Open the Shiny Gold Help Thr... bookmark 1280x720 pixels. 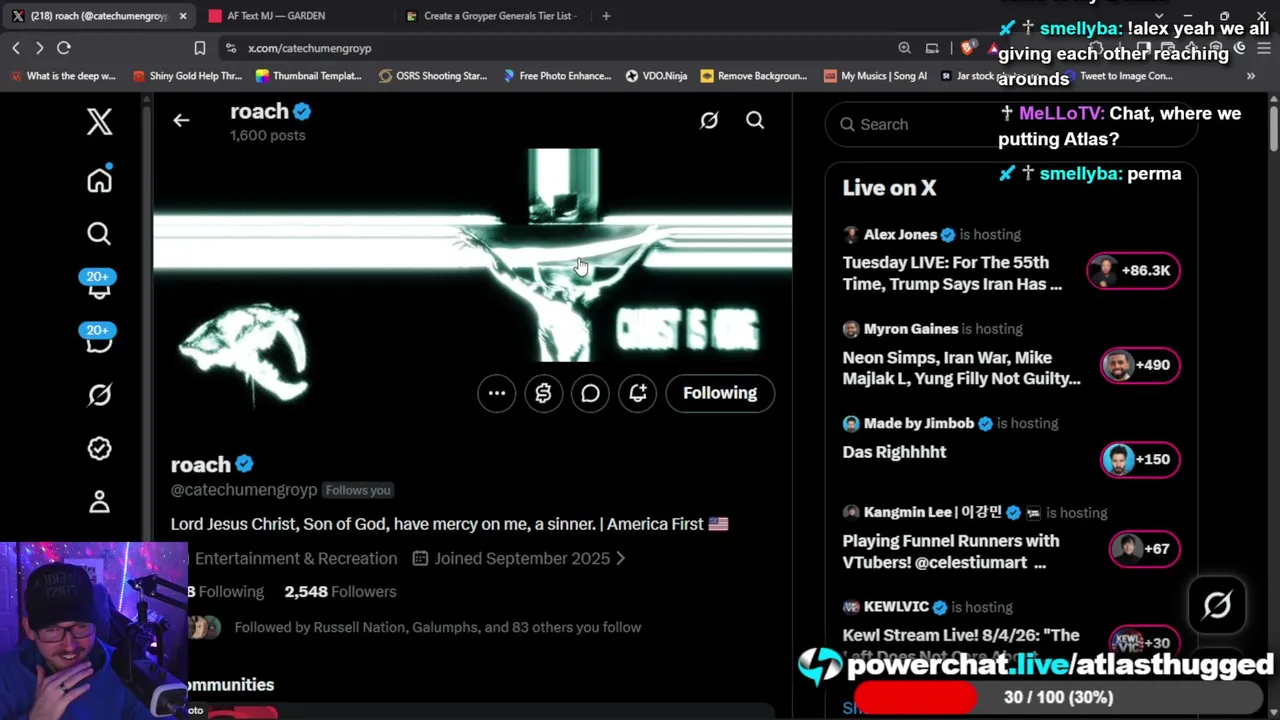tap(187, 76)
